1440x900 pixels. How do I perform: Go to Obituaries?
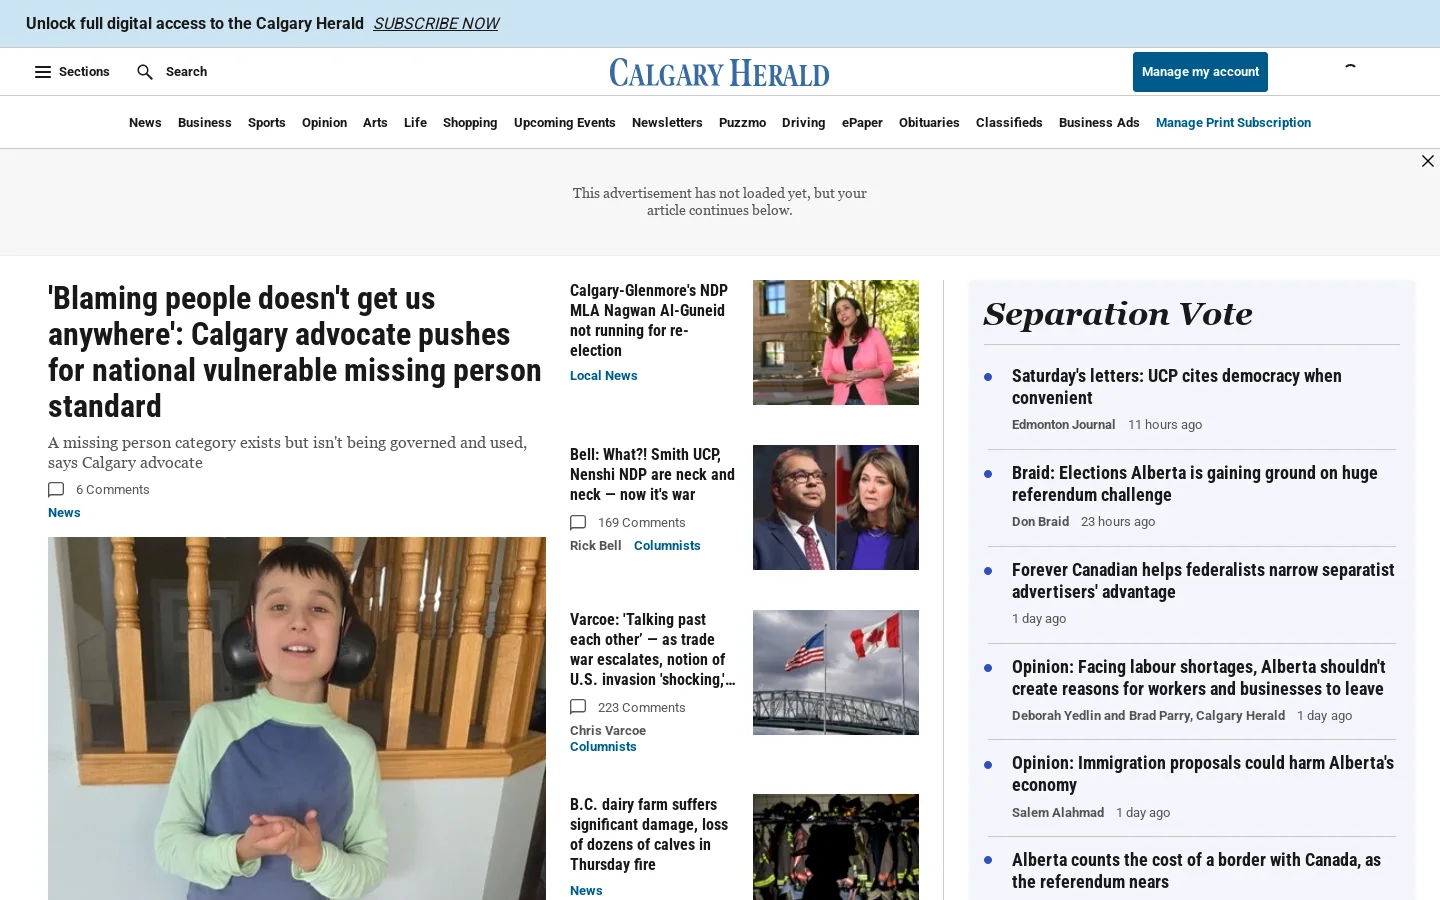point(929,123)
